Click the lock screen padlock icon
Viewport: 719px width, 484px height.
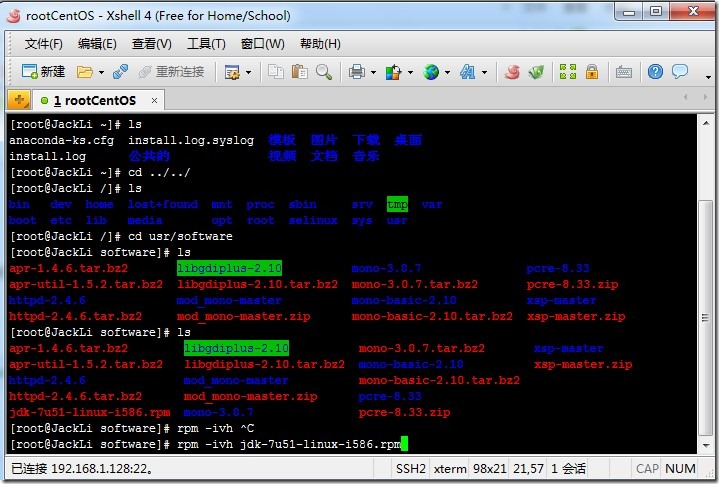click(592, 72)
